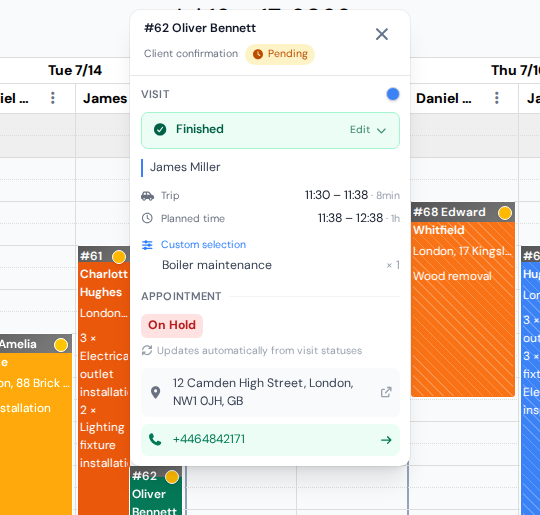Open the #62 Oliver Bennett calendar card
This screenshot has width=540, height=515.
pyautogui.click(x=156, y=491)
